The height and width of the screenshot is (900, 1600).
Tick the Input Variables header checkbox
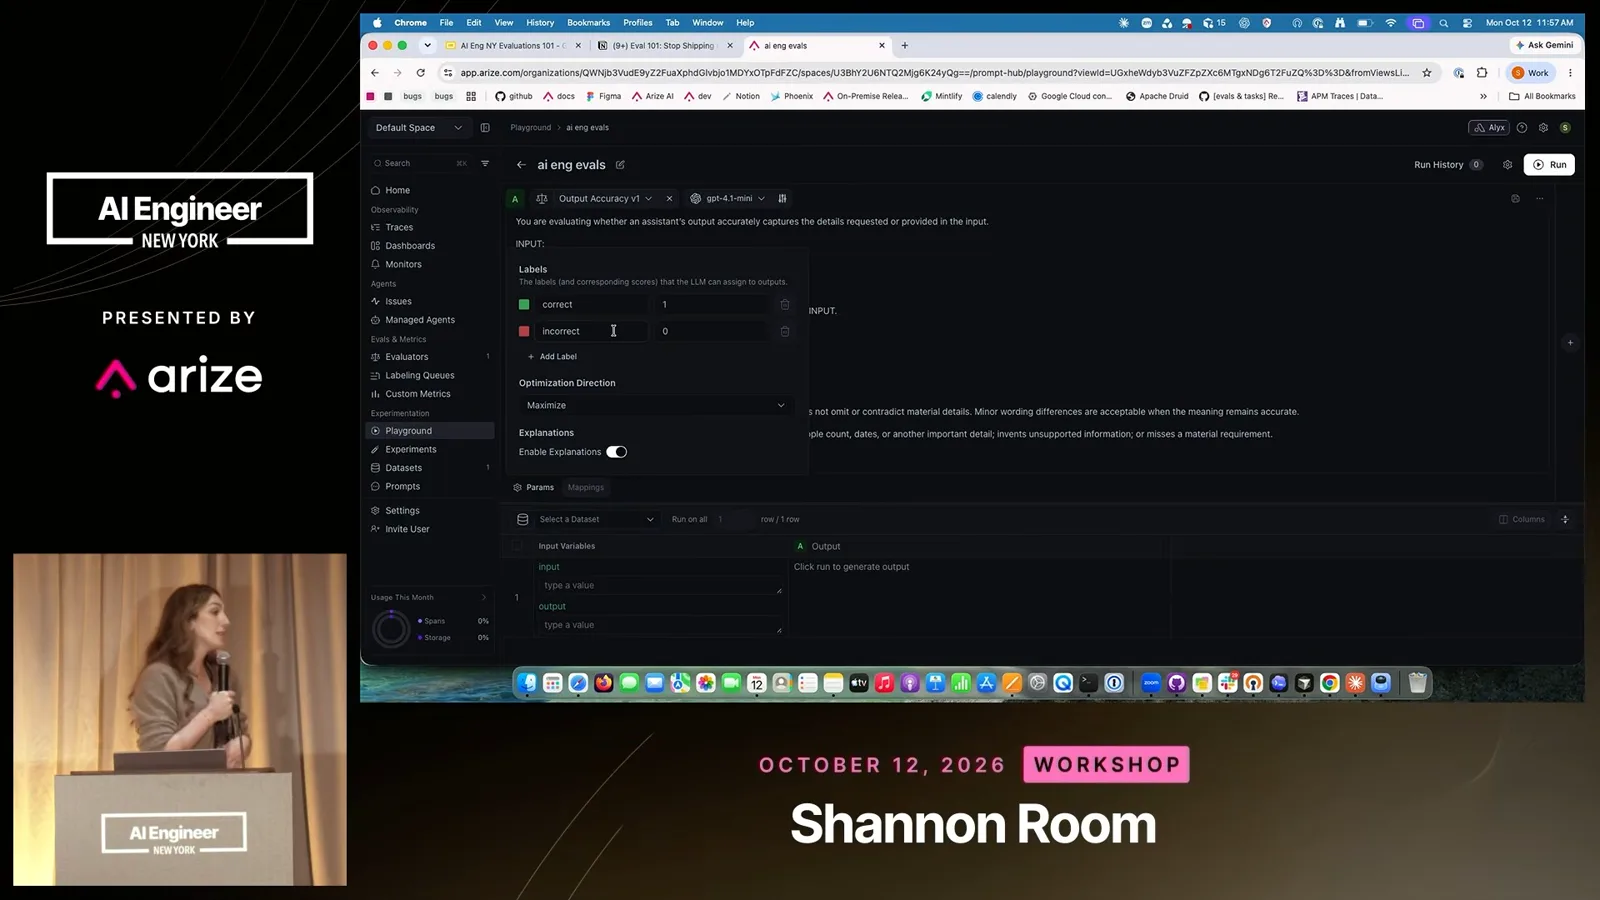[517, 546]
